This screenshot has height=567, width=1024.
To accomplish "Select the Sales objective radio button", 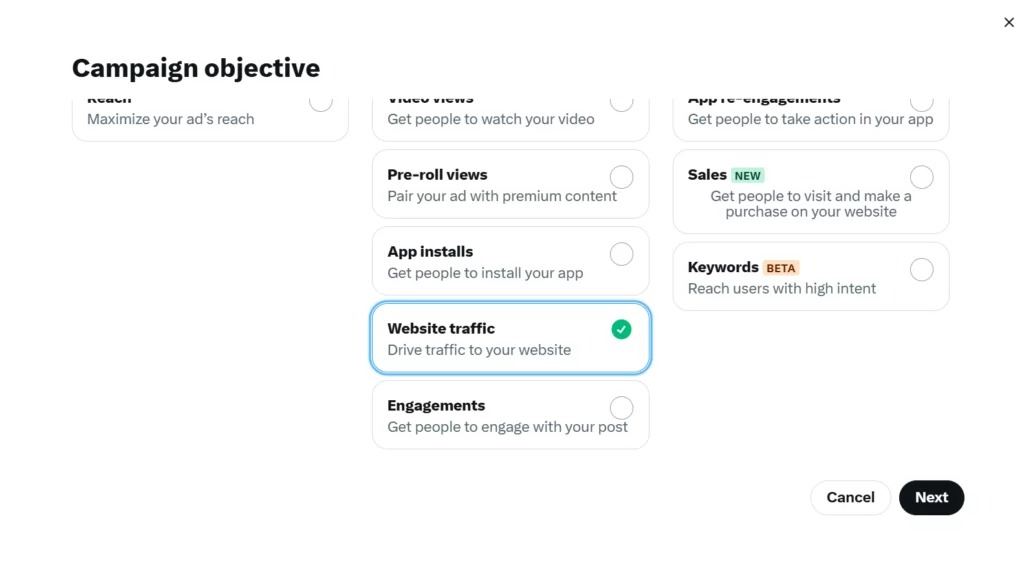I will point(921,177).
